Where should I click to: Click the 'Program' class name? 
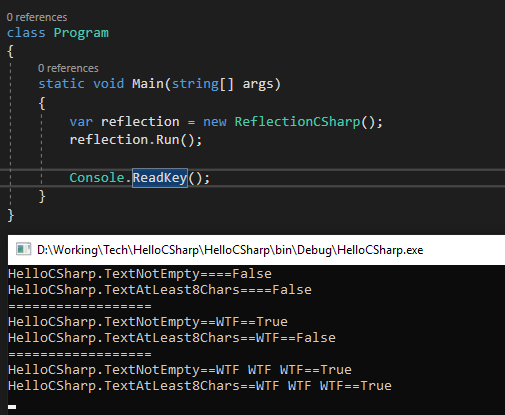tap(81, 33)
